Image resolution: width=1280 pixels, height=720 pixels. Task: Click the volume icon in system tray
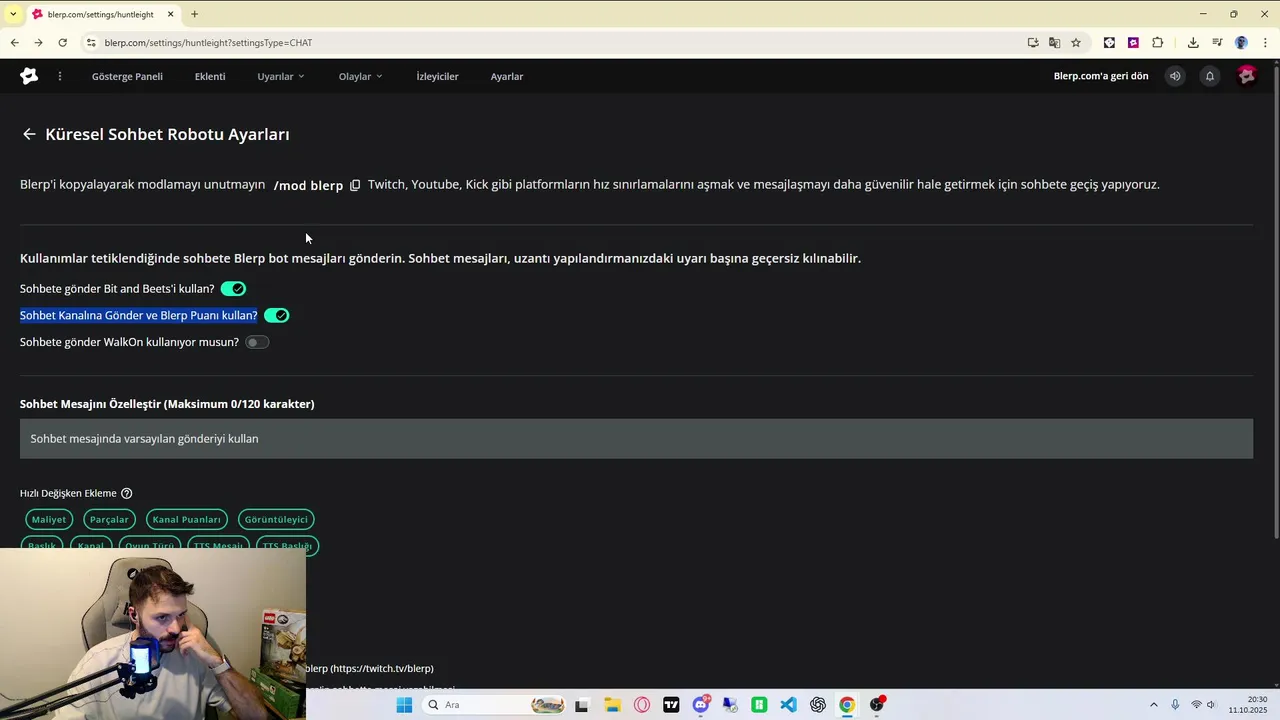tap(1211, 705)
